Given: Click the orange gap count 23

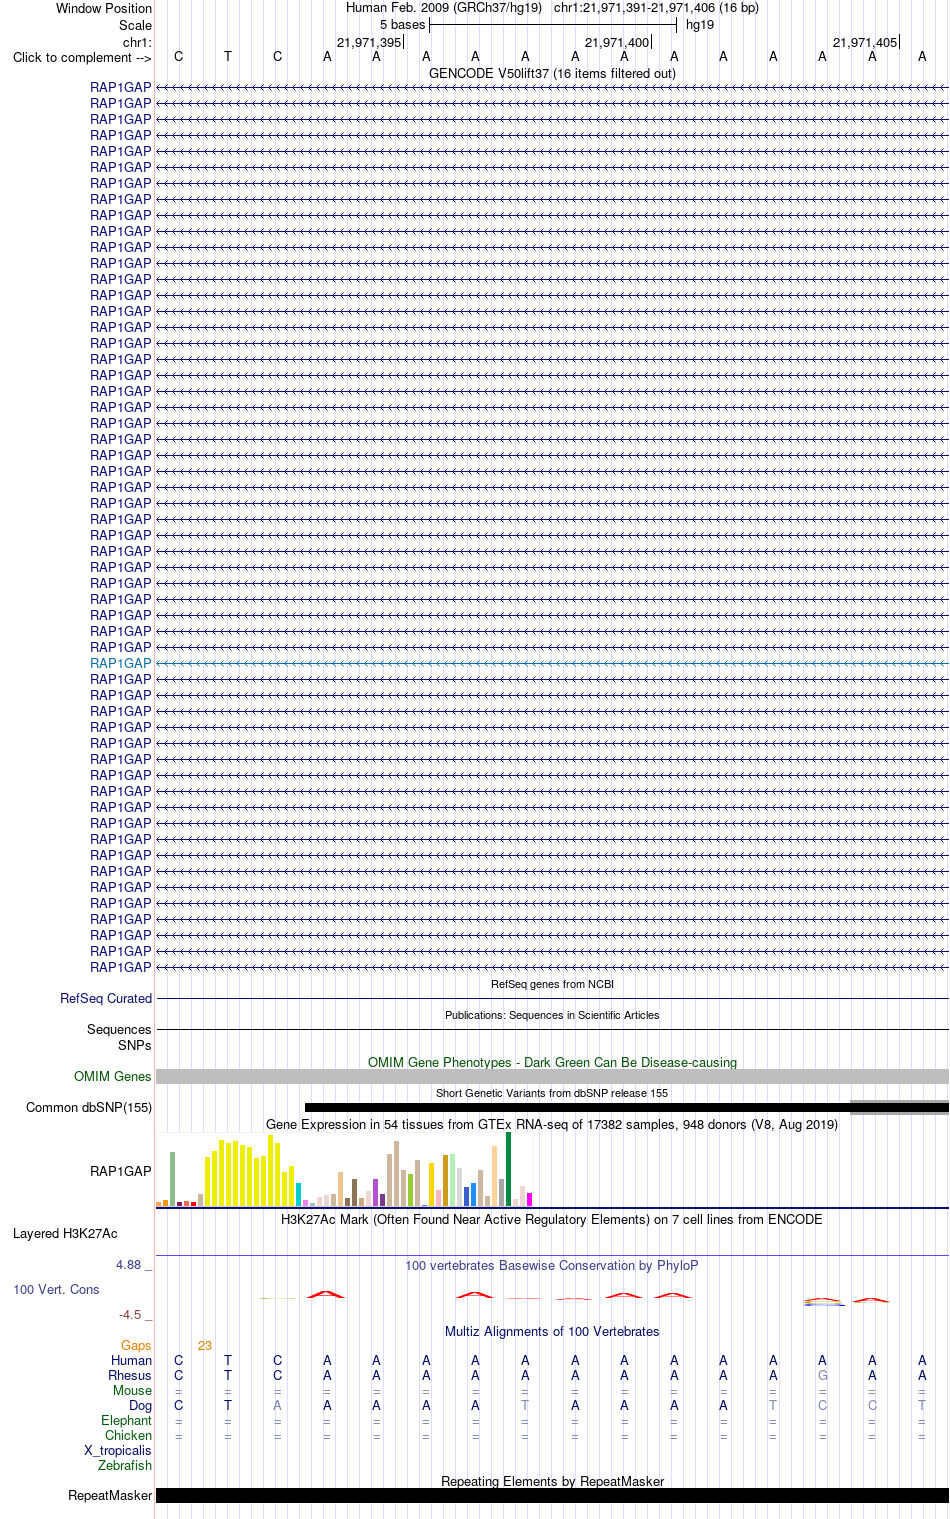Looking at the screenshot, I should [205, 1345].
